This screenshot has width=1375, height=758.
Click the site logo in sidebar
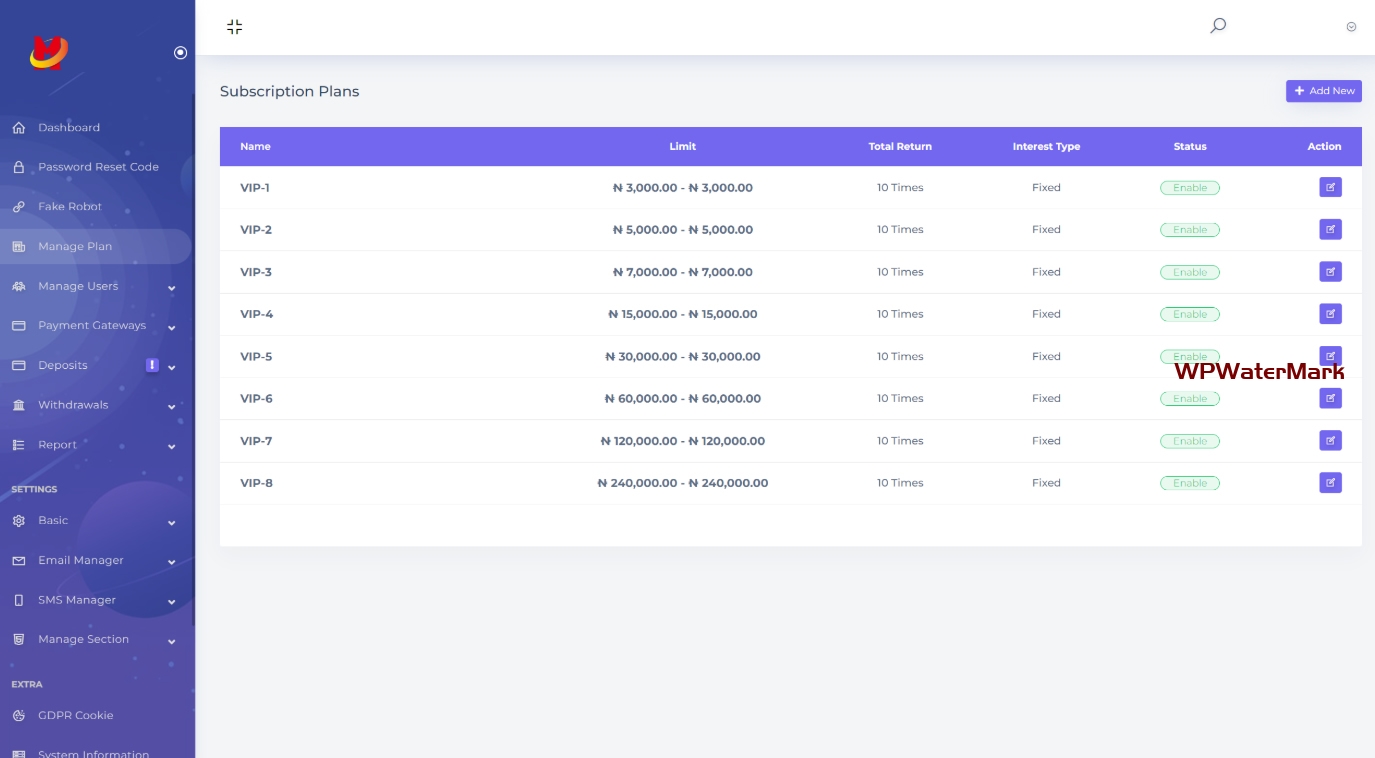(48, 52)
